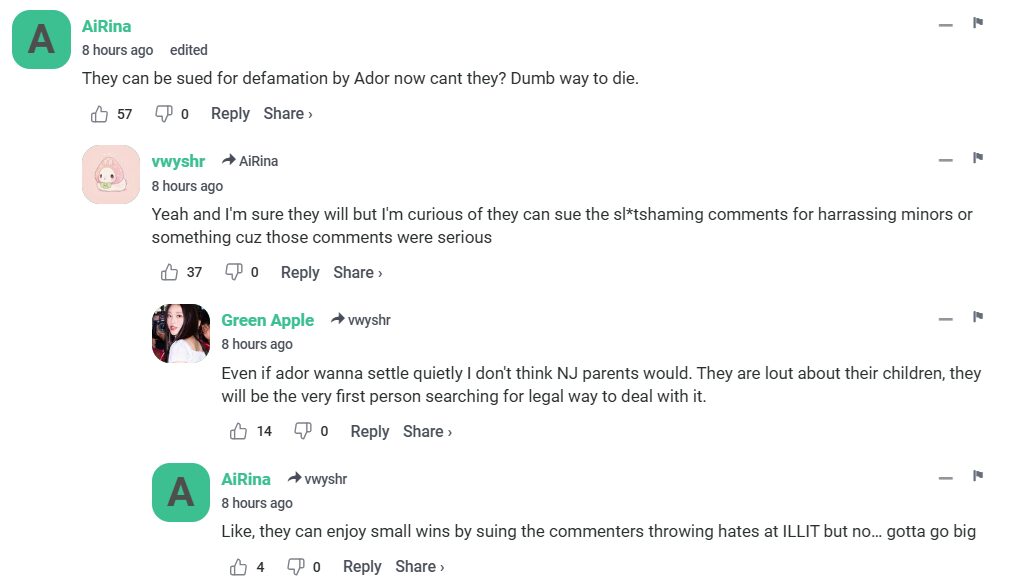Reply to vwyshr's comment
Screen dimensions: 1009x587
[300, 272]
